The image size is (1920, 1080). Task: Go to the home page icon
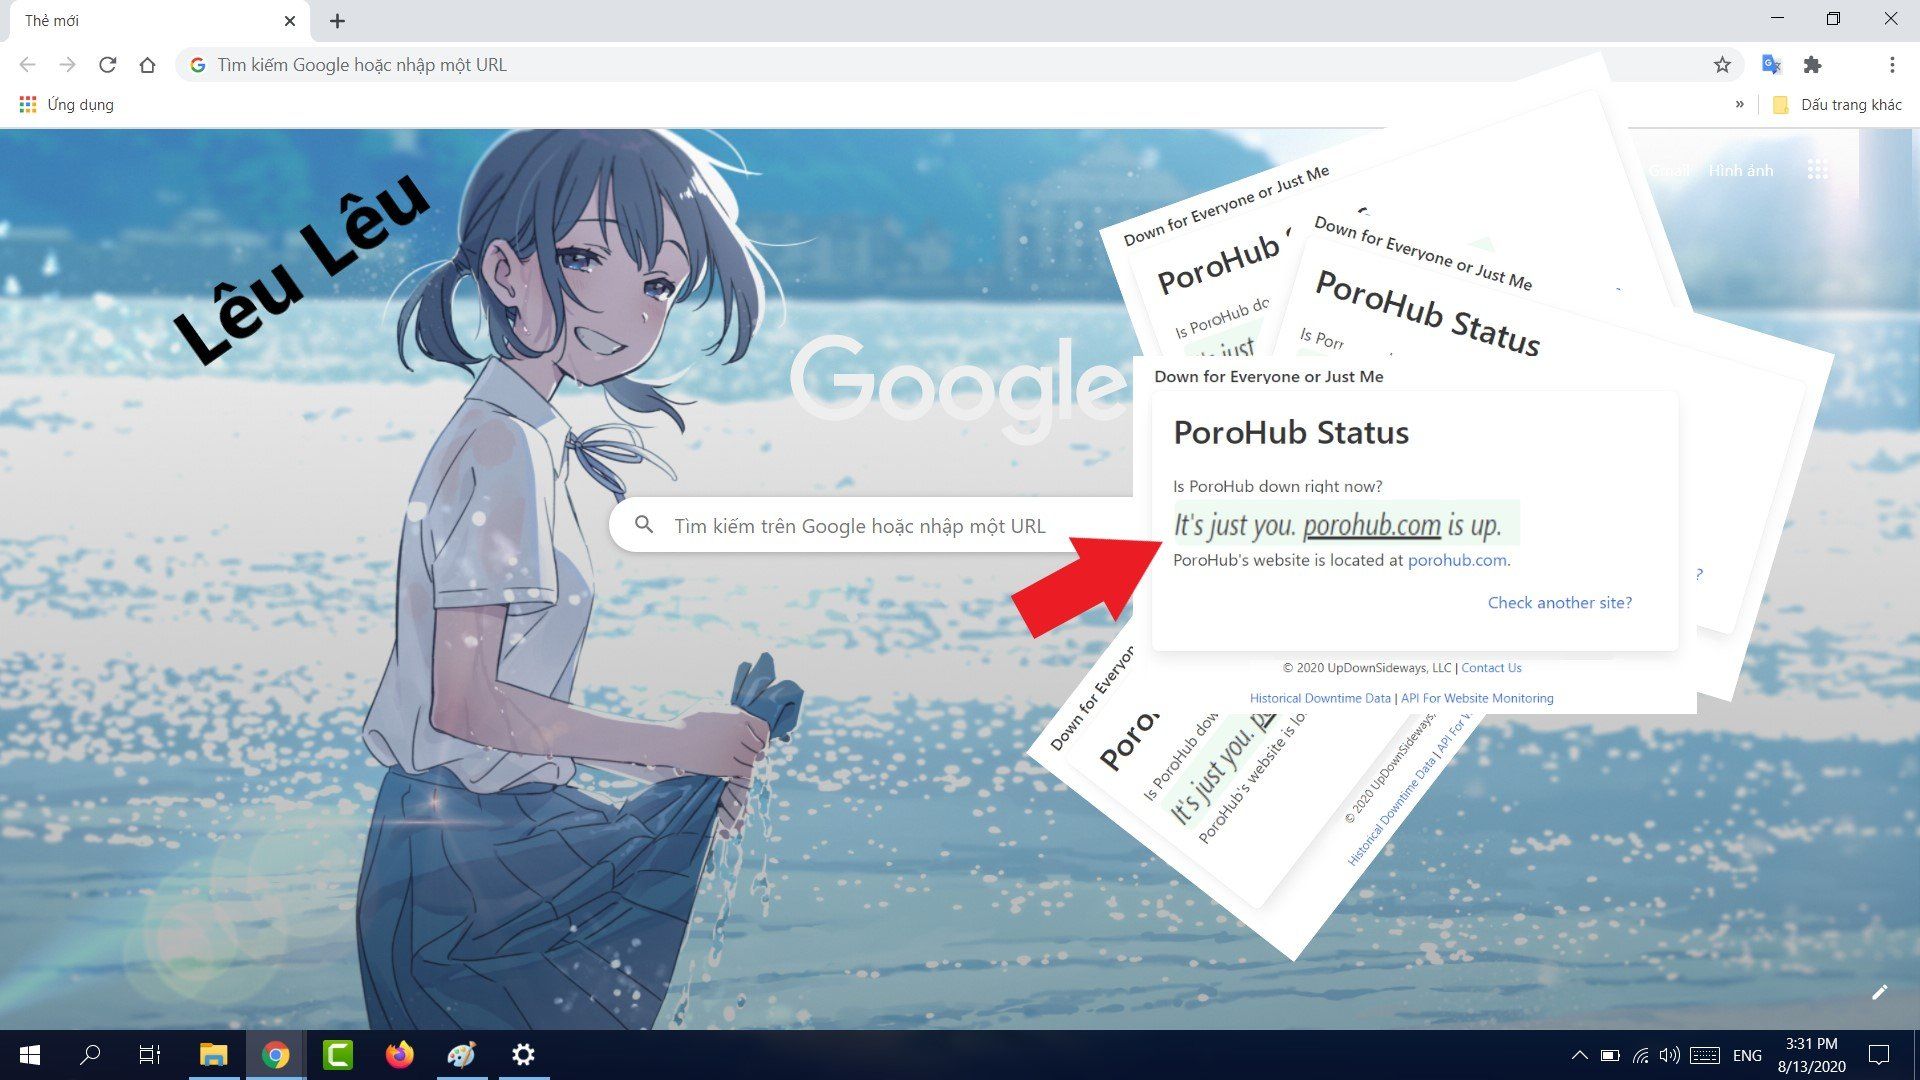tap(147, 65)
